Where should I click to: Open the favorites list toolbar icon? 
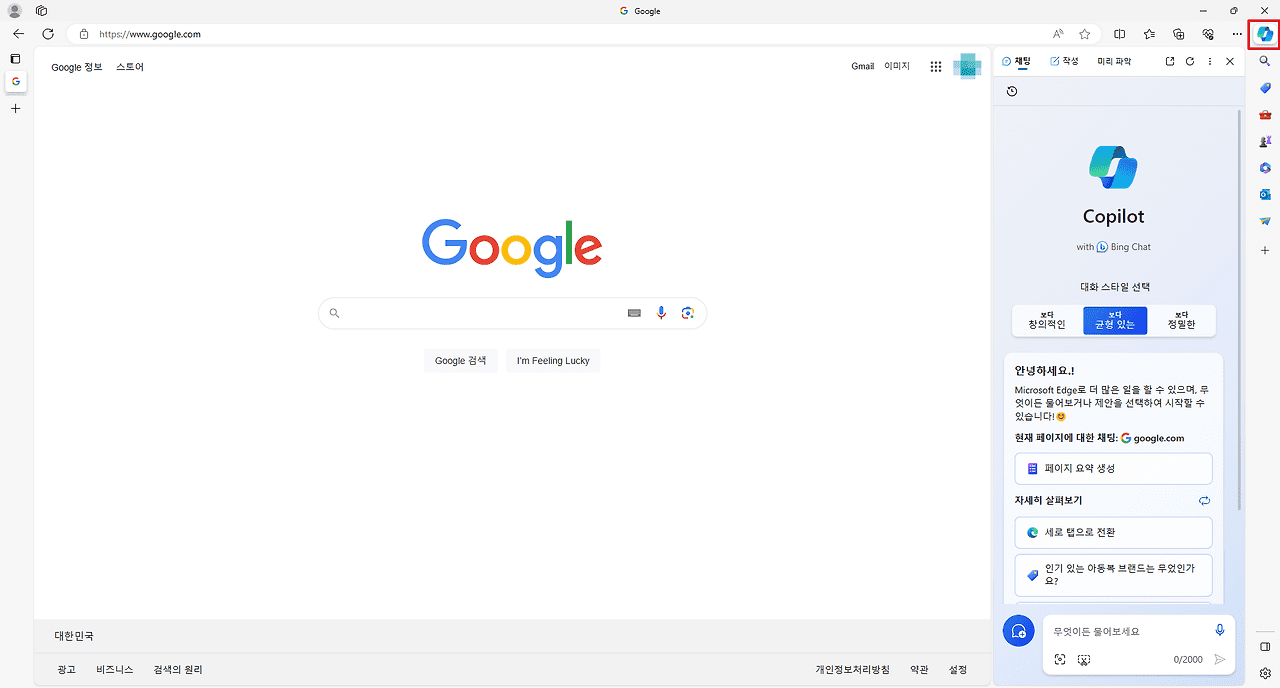click(x=1149, y=34)
